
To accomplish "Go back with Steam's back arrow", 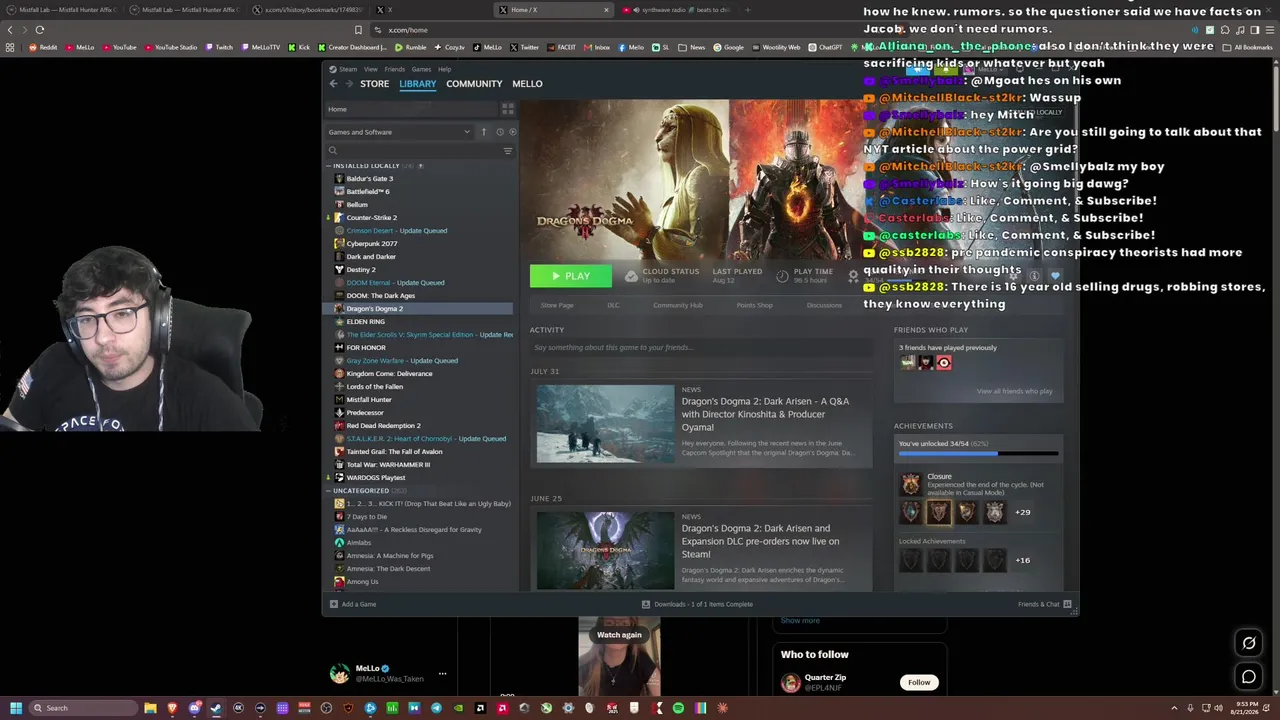I will coord(334,84).
